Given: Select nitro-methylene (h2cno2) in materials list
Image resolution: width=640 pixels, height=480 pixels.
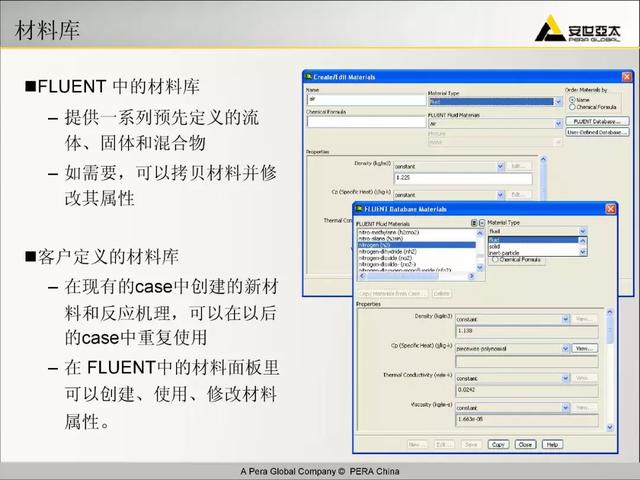Looking at the screenshot, I should click(x=416, y=232).
